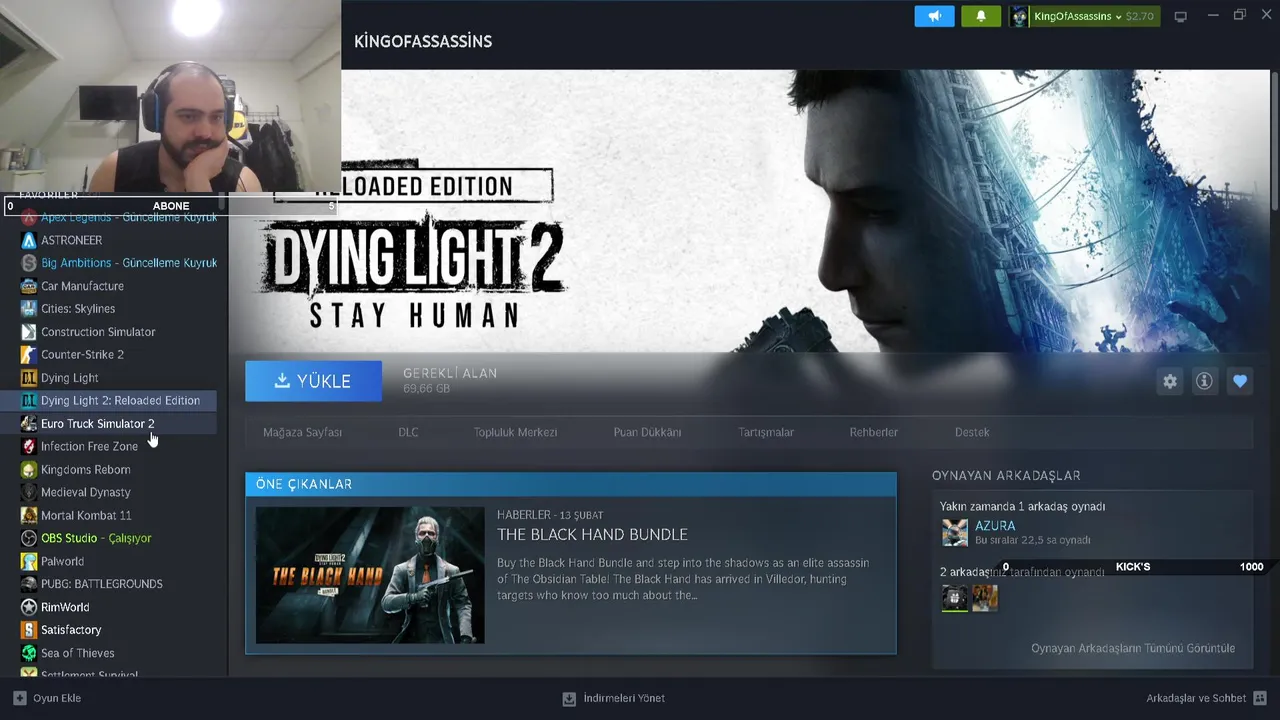Screen dimensions: 1280x720
Task: Click the Palworld game icon
Action: click(x=29, y=562)
